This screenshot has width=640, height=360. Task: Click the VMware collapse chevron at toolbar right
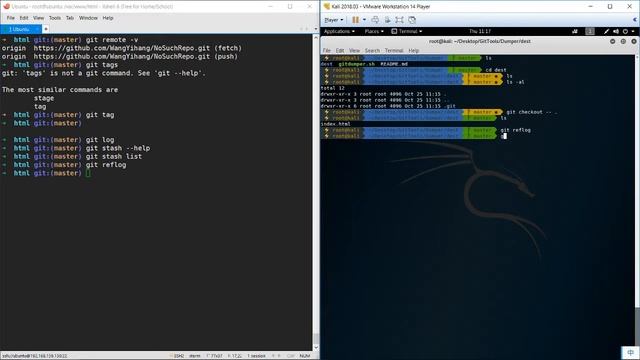[x=635, y=20]
